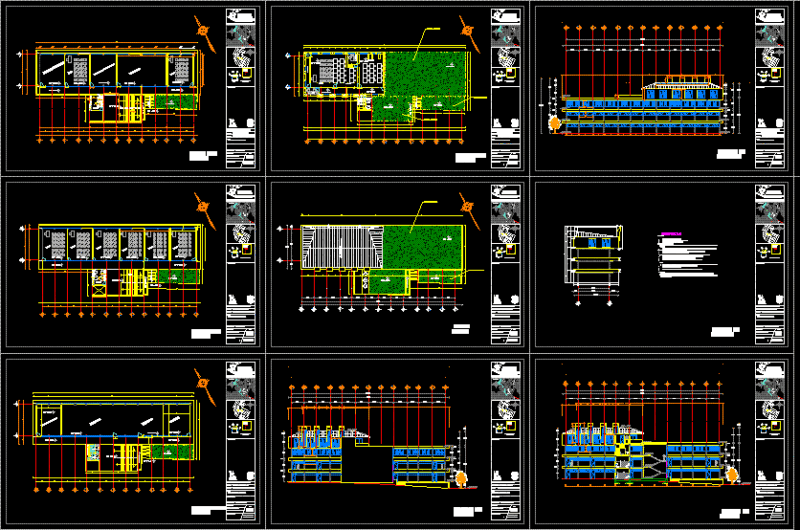Select the large green area in the top-middle plan

tap(425, 73)
